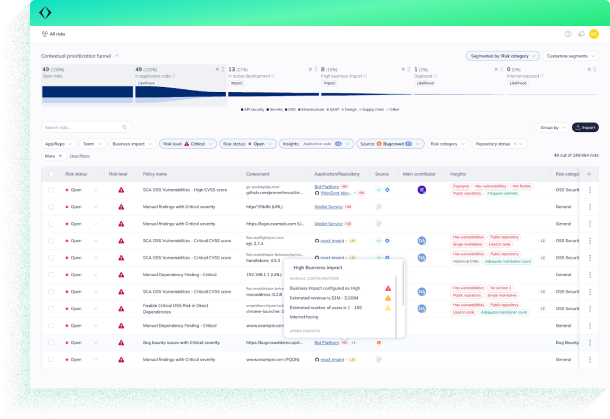The width and height of the screenshot is (610, 419).
Task: Check the row with ejs 2.7.4 component
Action: point(51,241)
